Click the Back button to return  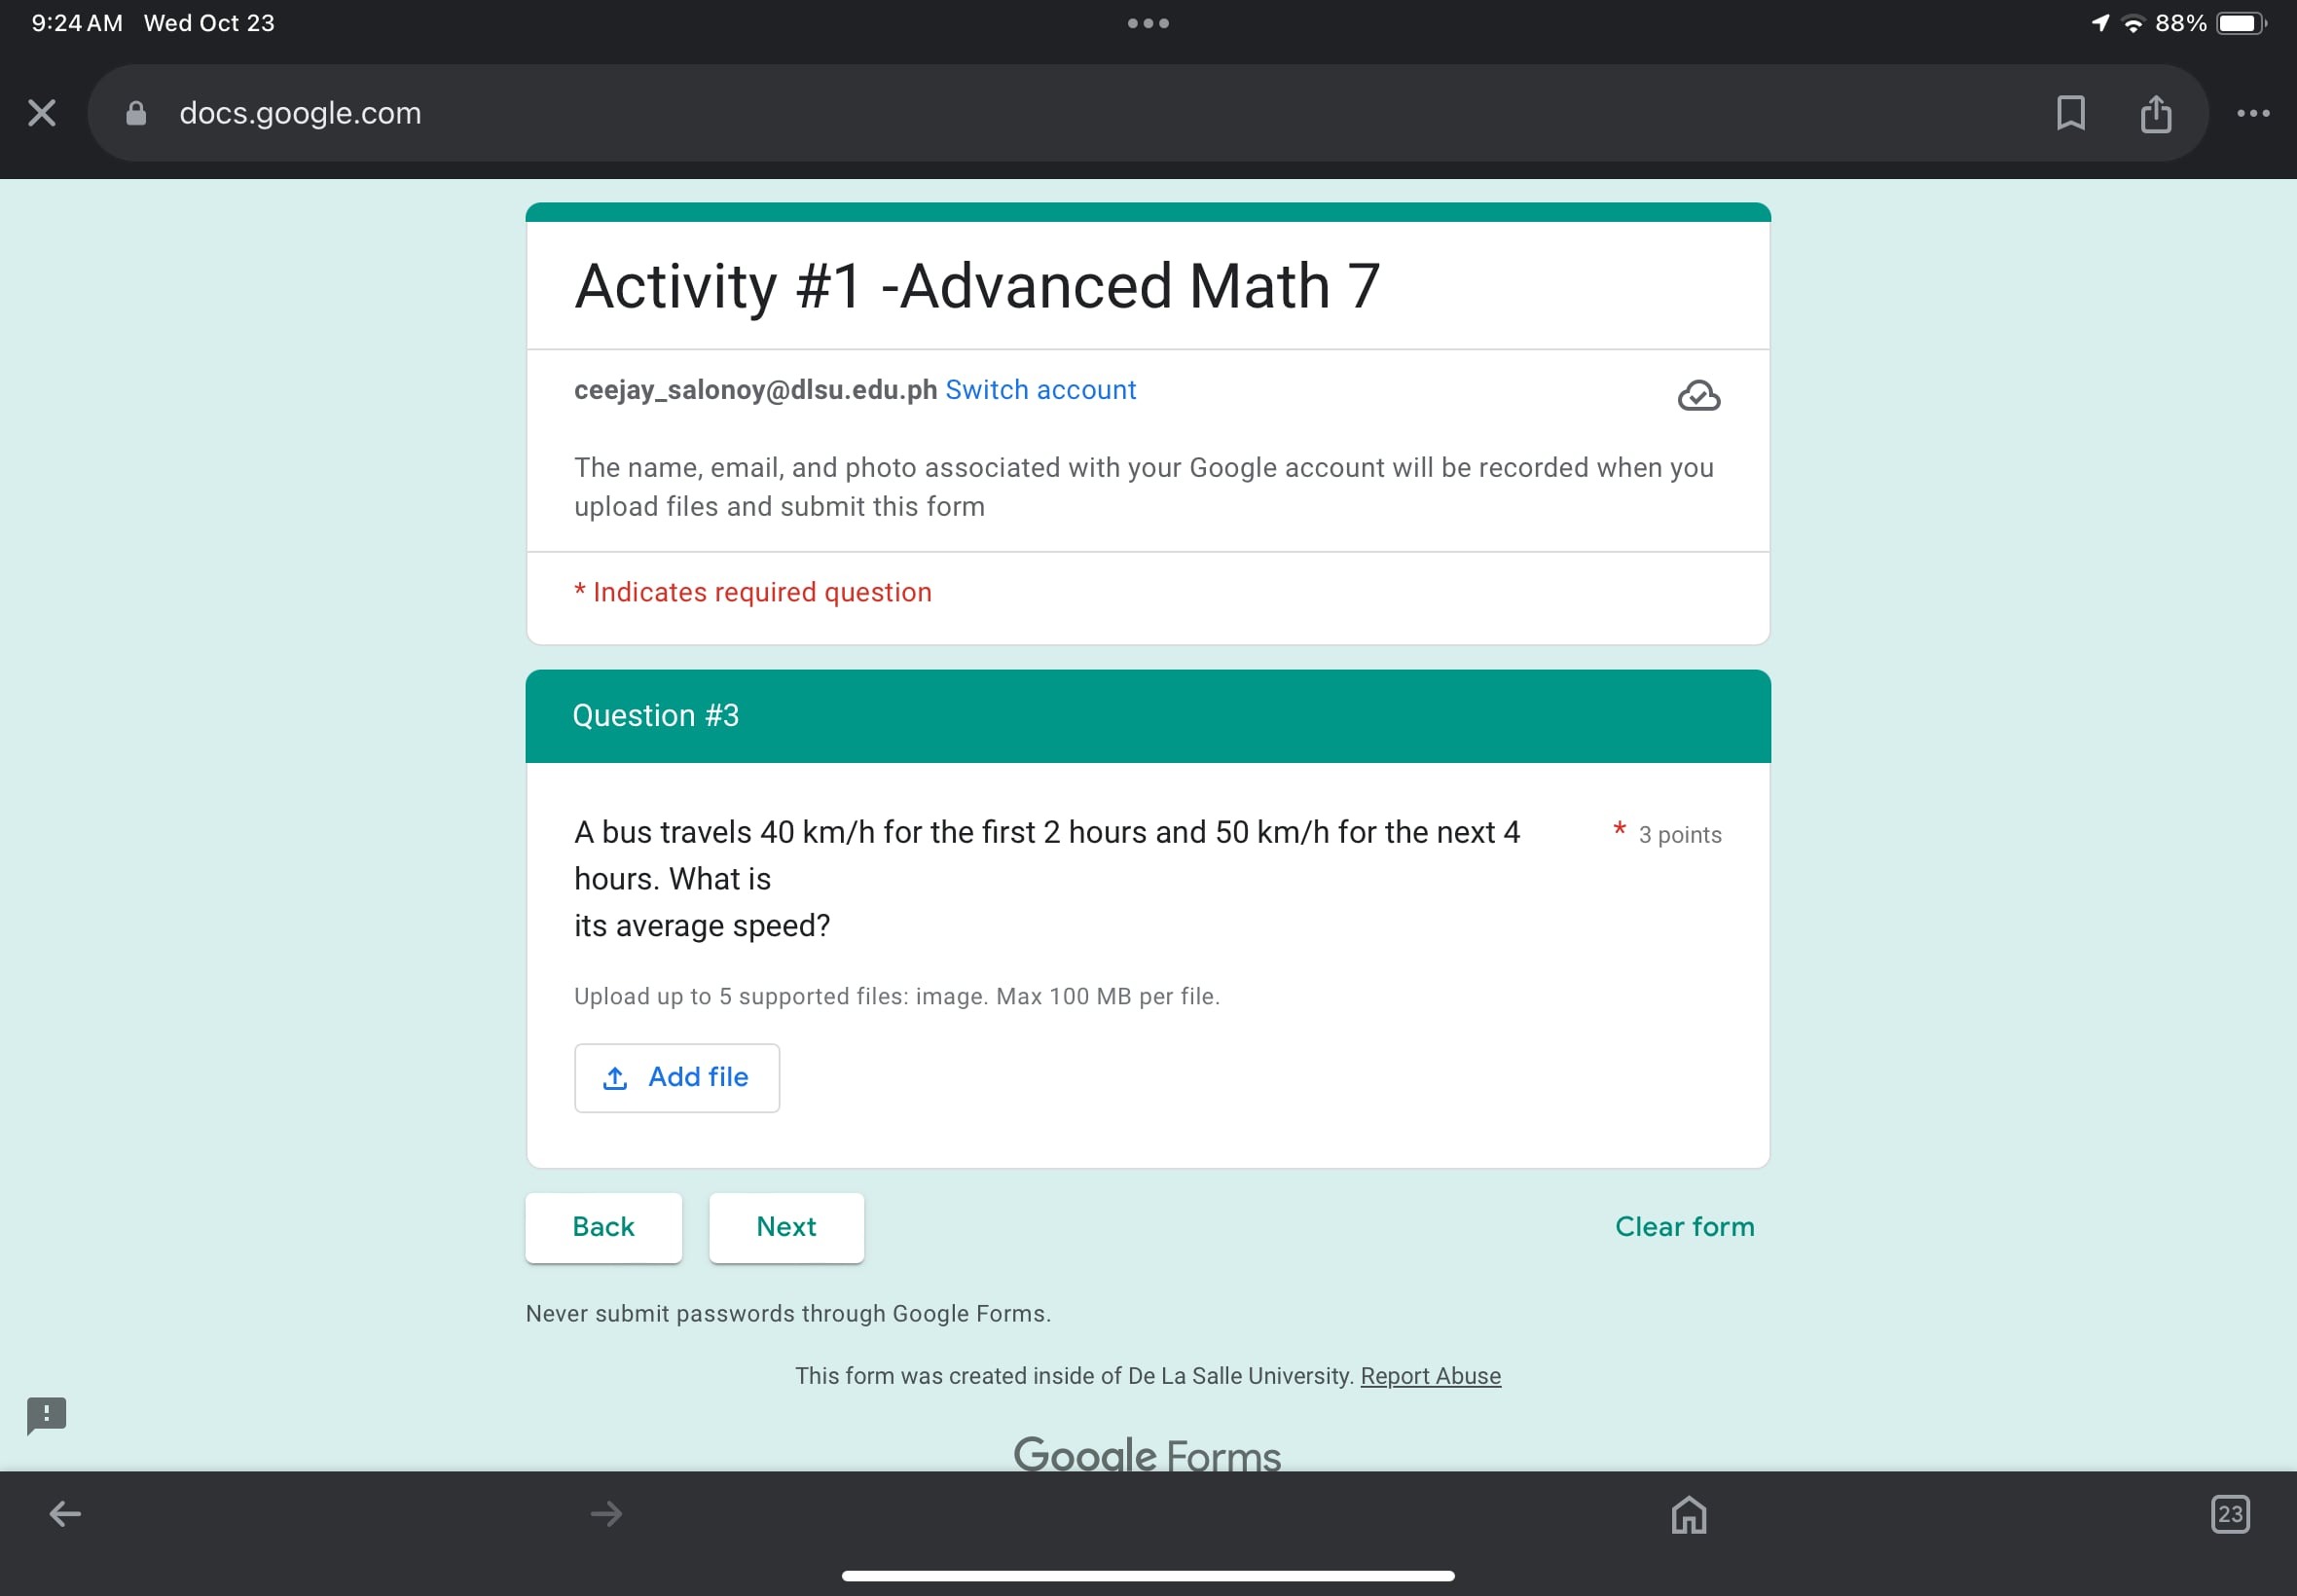click(605, 1226)
